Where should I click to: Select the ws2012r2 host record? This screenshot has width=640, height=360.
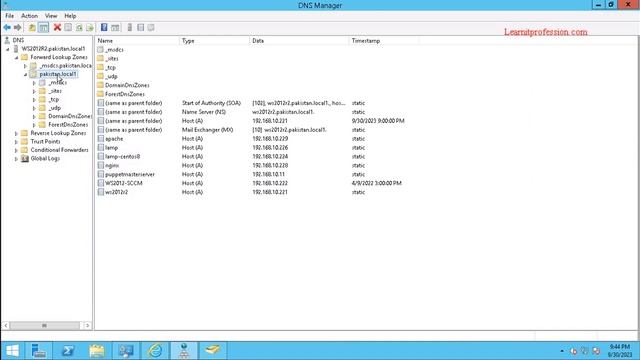click(116, 192)
